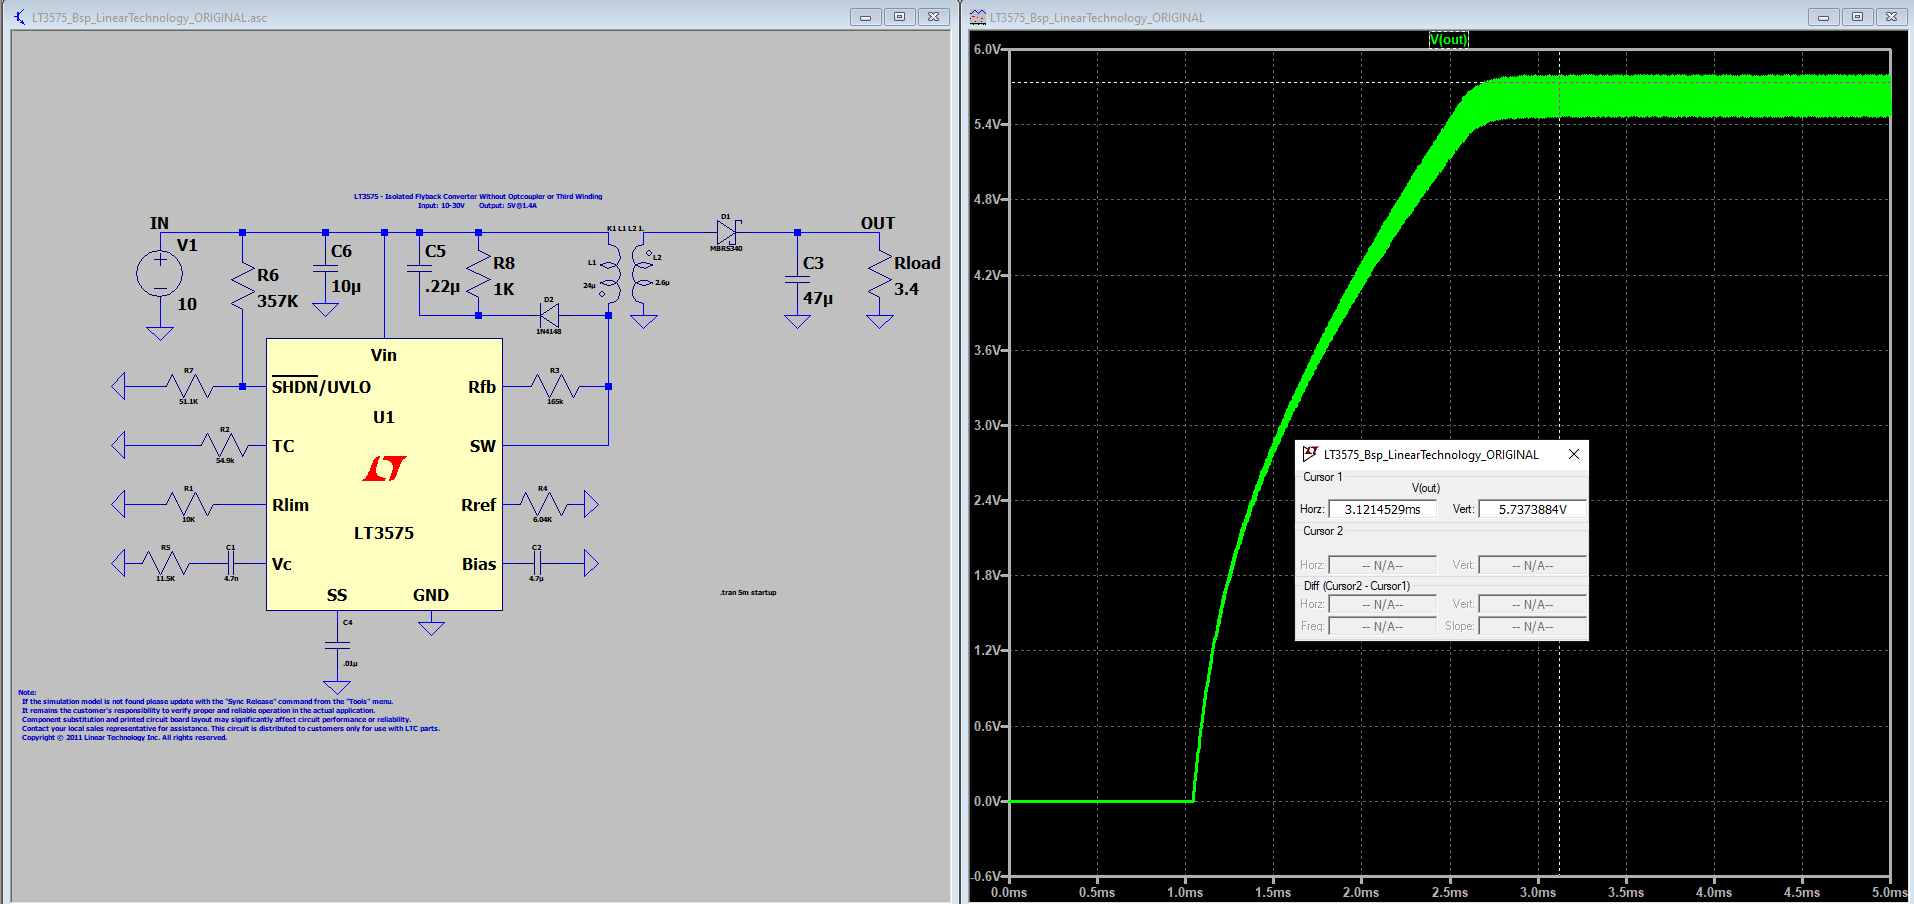Click the LT3575 part name on U1
Image resolution: width=1914 pixels, height=904 pixels.
tap(384, 533)
